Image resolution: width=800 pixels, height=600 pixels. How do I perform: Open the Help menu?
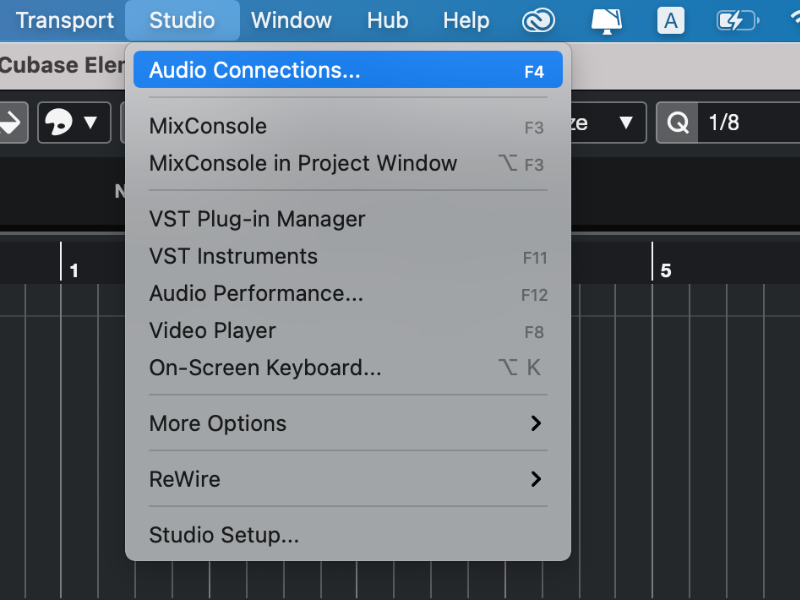(x=466, y=20)
